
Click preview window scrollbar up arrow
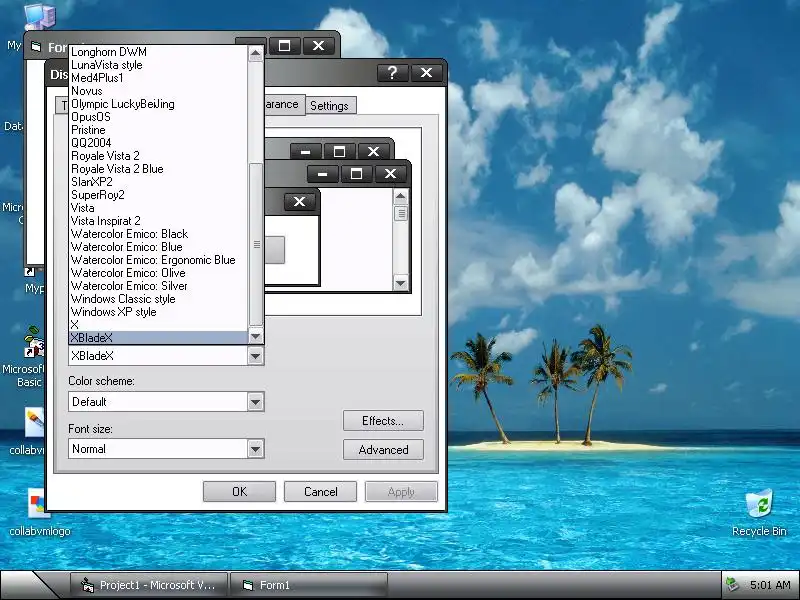coord(401,196)
